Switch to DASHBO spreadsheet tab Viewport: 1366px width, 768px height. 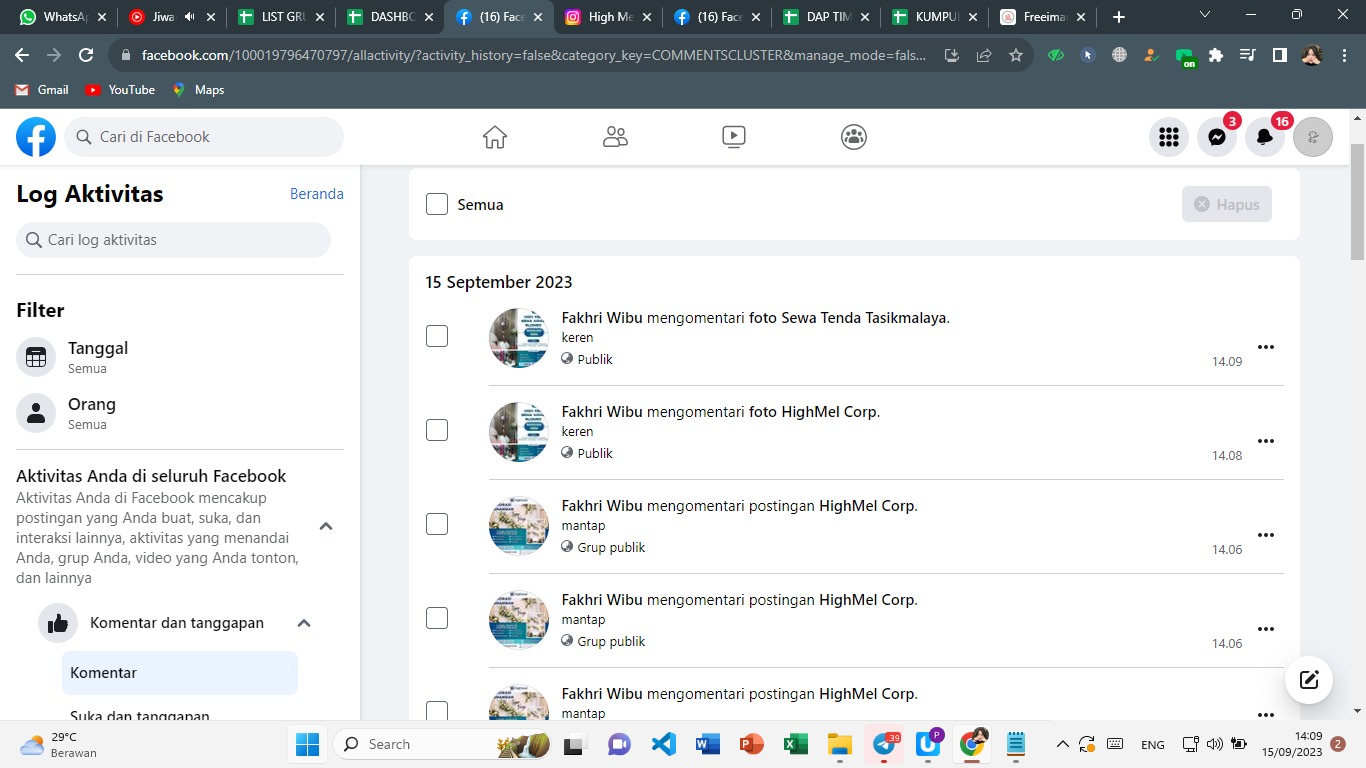click(x=388, y=17)
